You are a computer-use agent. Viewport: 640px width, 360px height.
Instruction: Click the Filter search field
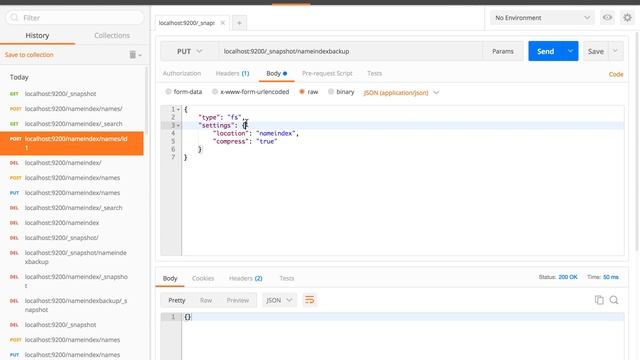tap(75, 18)
